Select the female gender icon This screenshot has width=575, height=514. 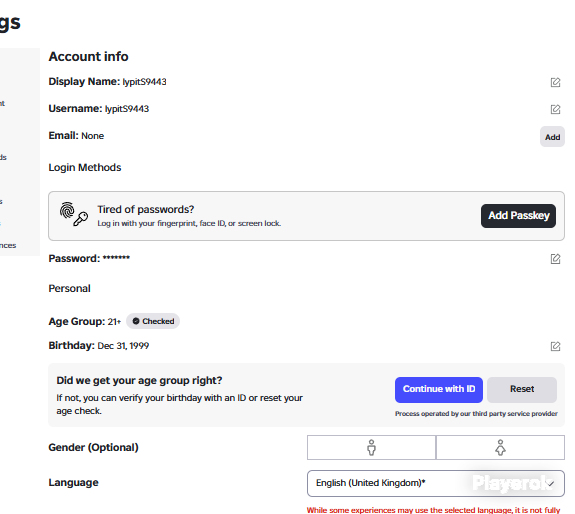(x=500, y=448)
